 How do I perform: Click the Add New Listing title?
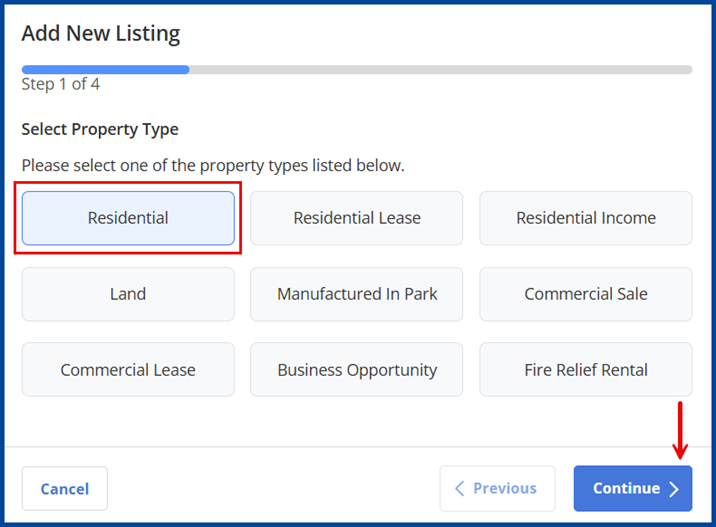point(100,33)
